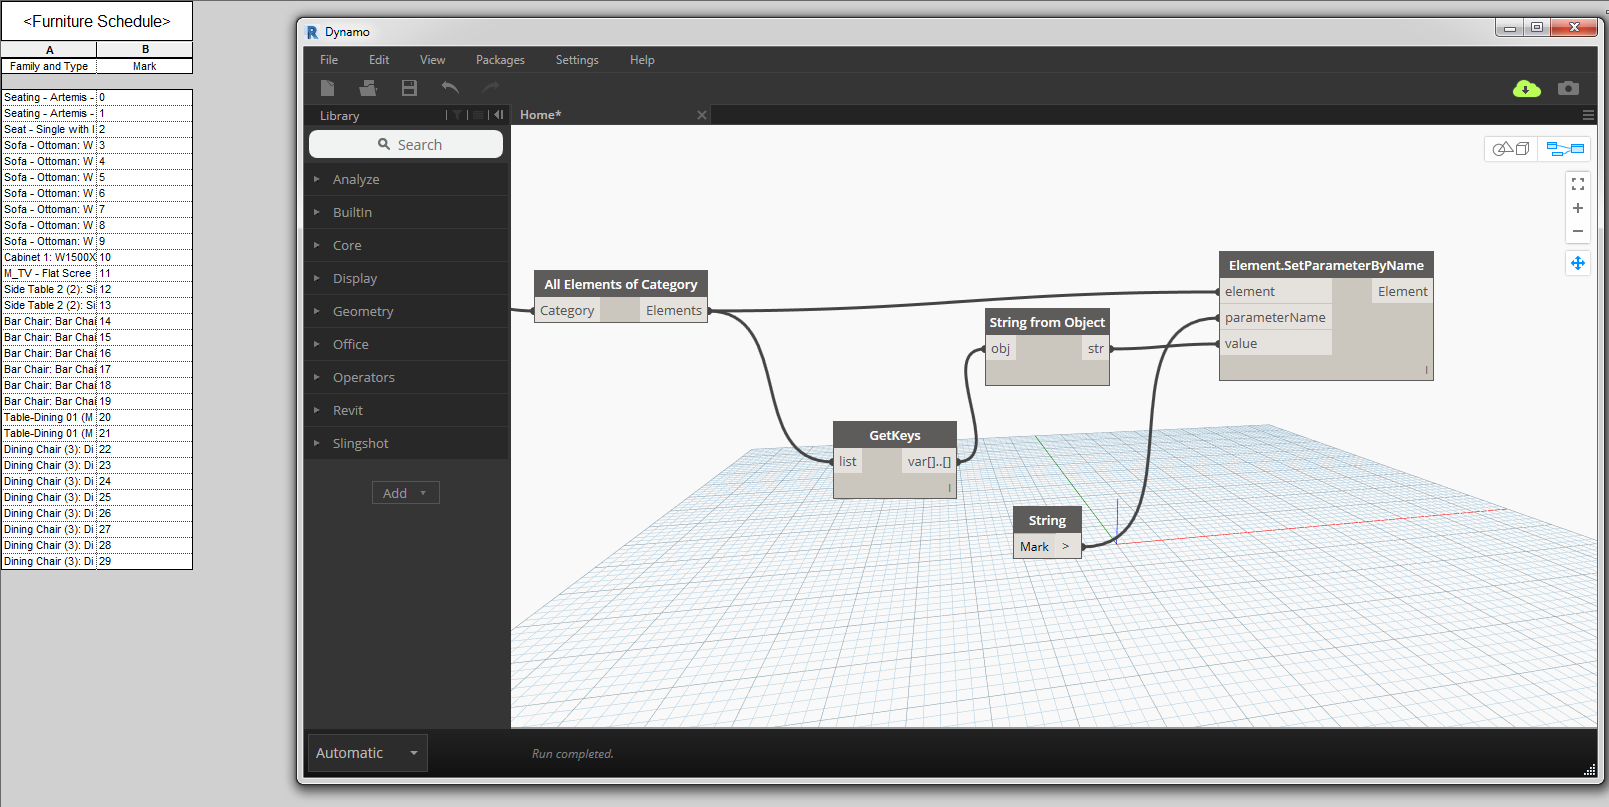Open the View menu

click(x=432, y=60)
